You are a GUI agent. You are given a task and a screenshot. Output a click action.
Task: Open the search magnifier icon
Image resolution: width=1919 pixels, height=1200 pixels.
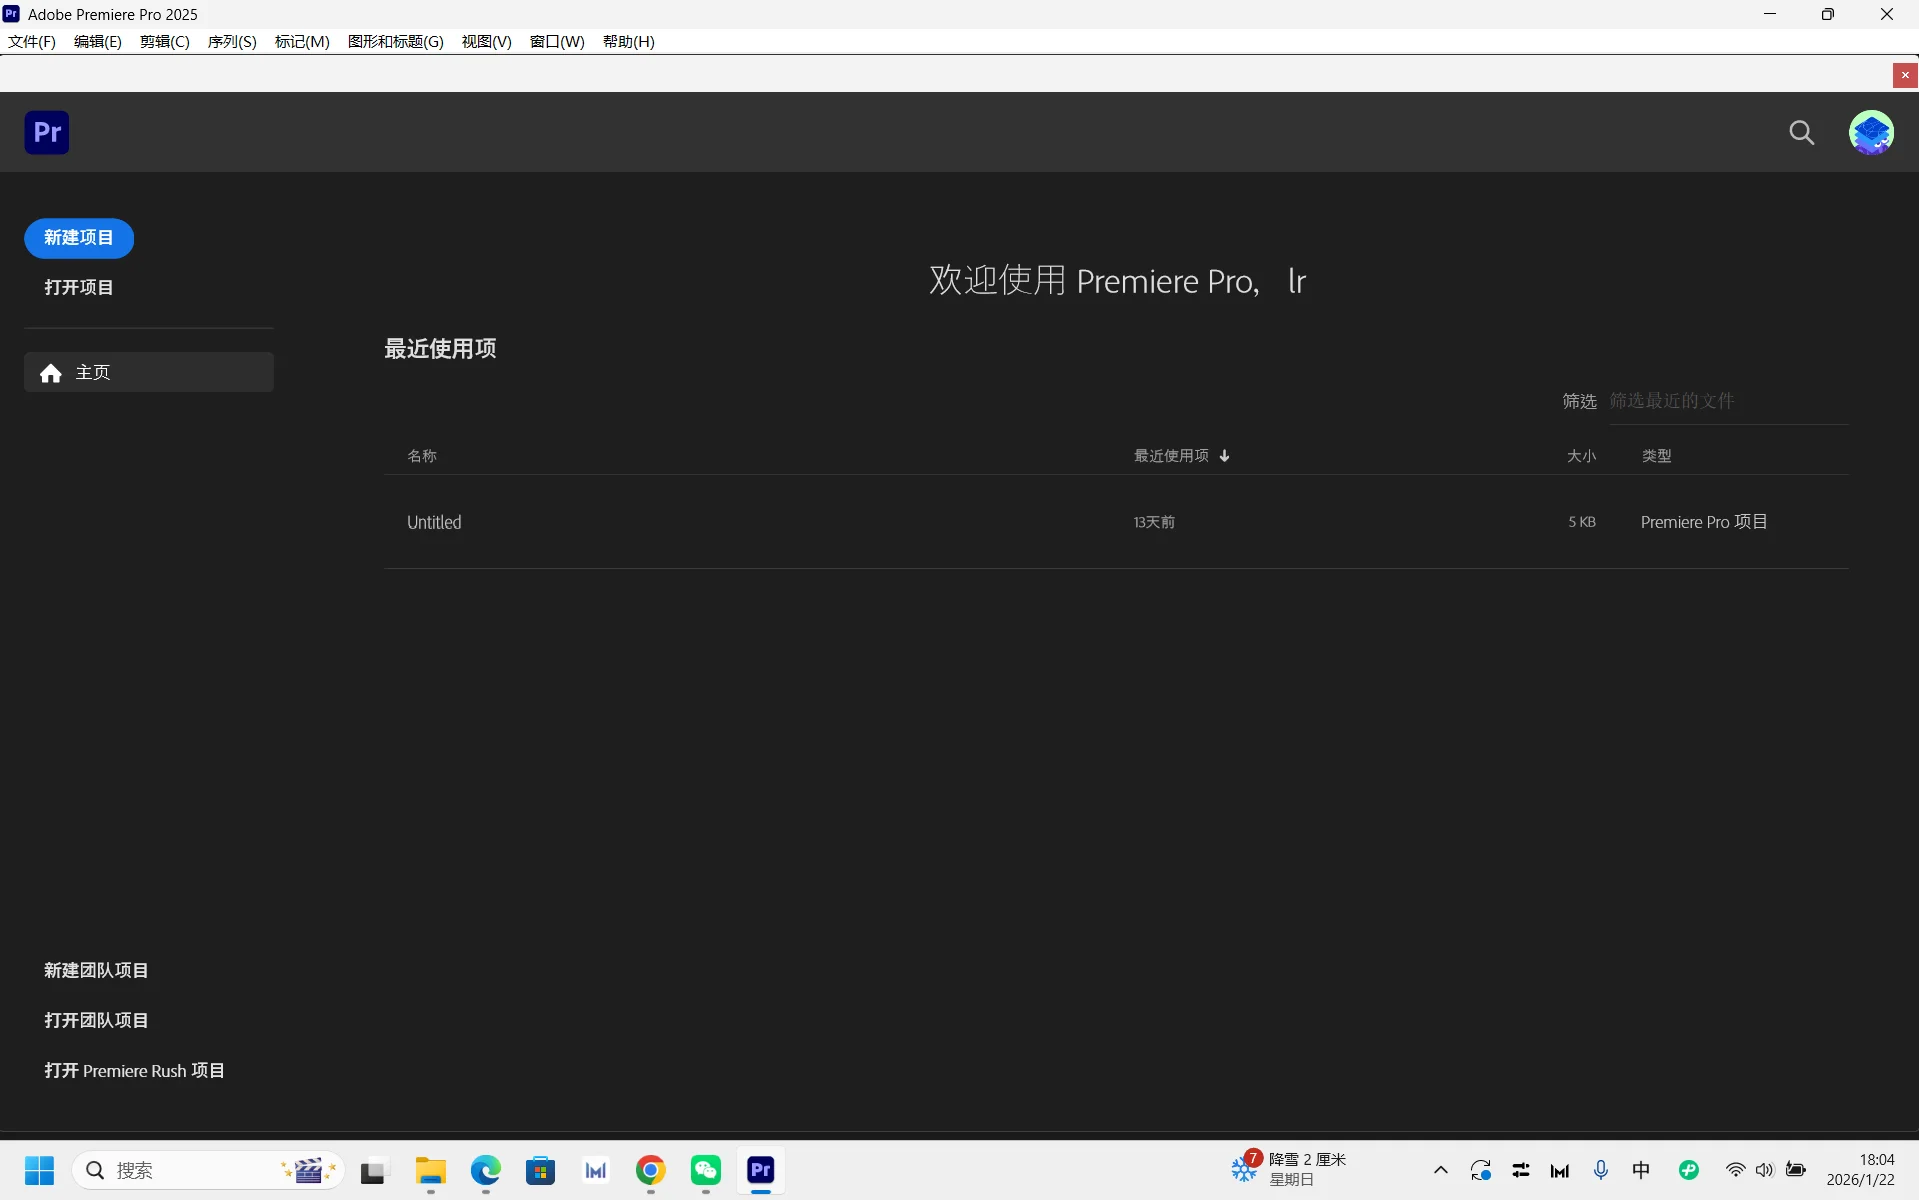point(1801,133)
